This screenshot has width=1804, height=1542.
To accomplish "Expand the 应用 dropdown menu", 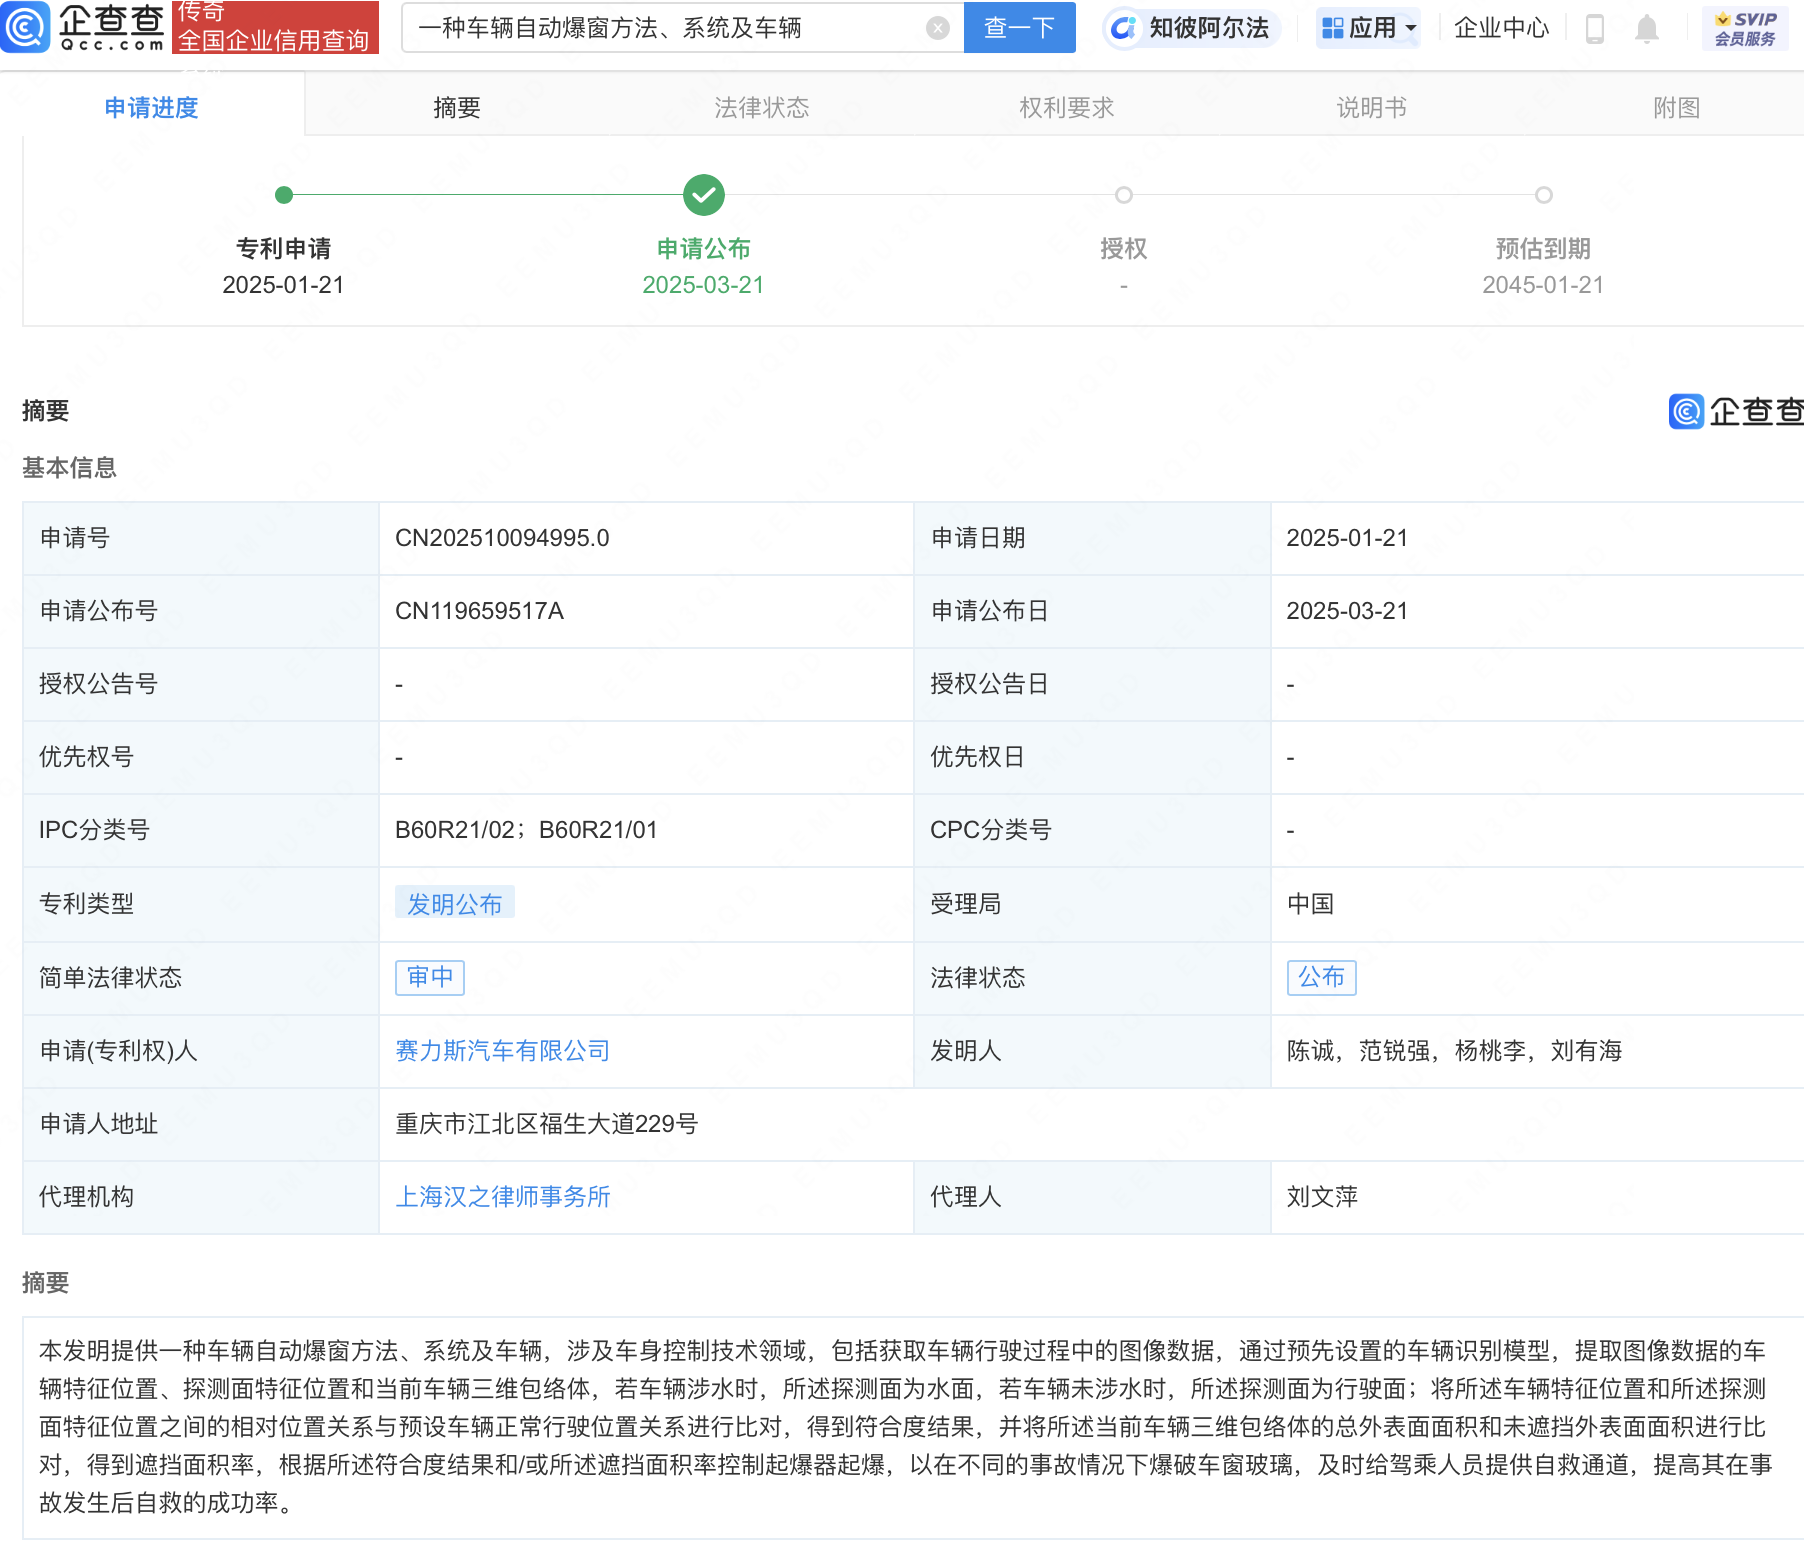I will [x=1368, y=28].
